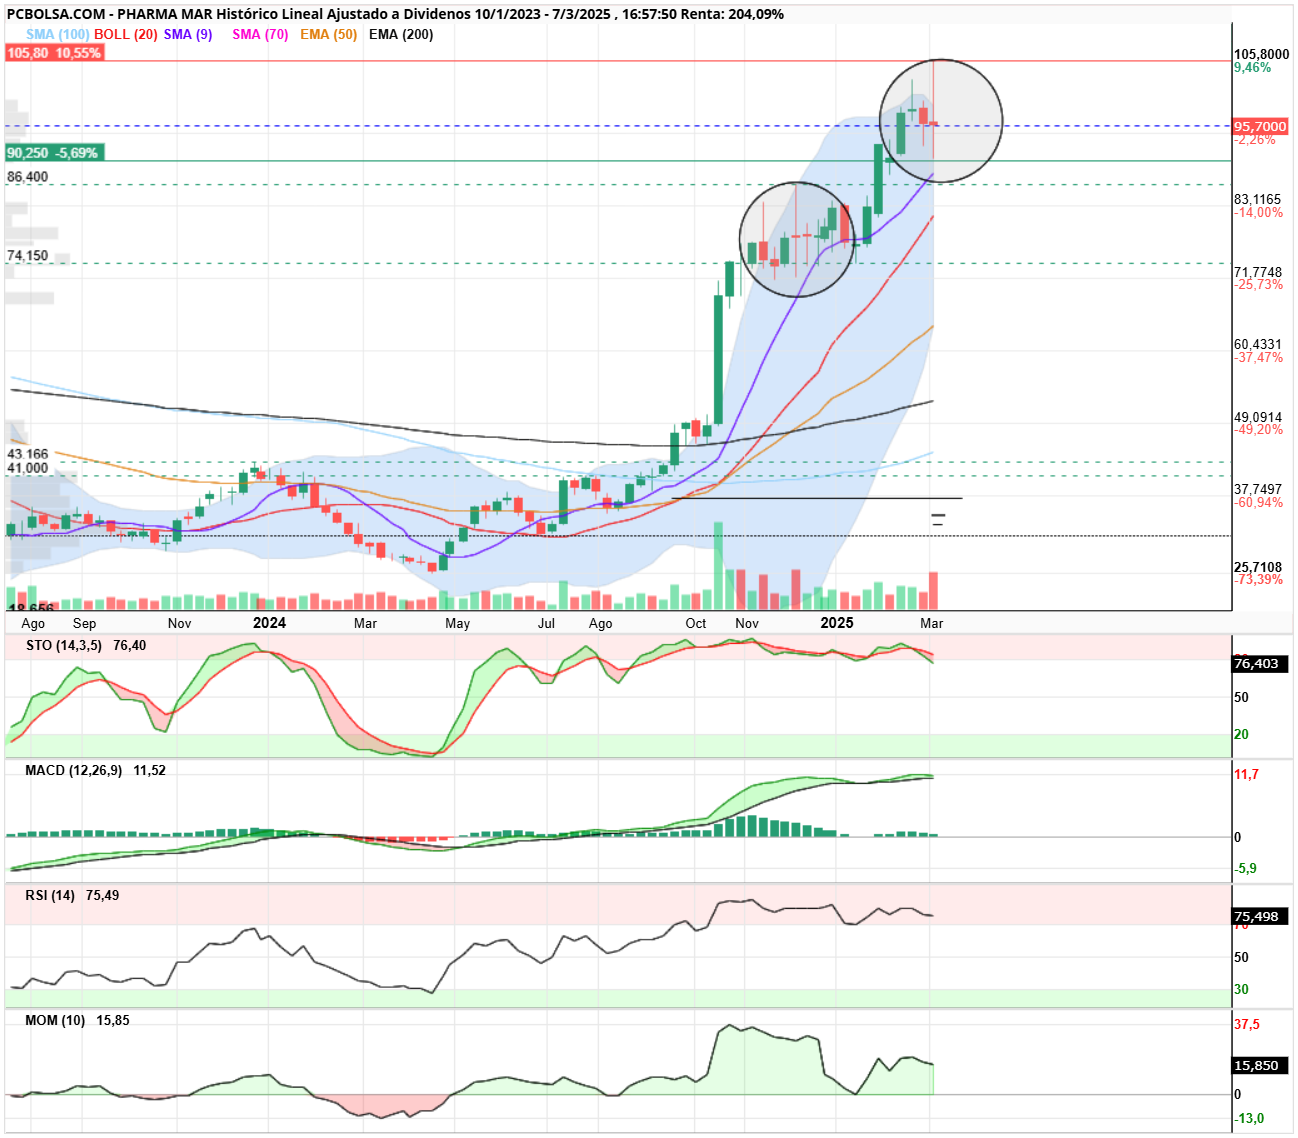Click the 60,4331 axis value
Screen dimensions: 1298x1138
pyautogui.click(x=1258, y=345)
